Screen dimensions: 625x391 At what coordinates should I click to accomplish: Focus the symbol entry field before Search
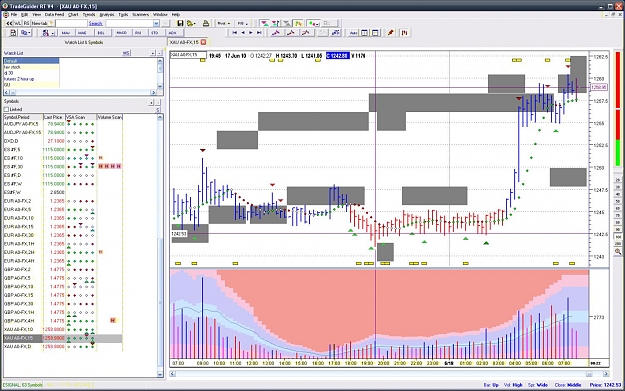pos(71,23)
